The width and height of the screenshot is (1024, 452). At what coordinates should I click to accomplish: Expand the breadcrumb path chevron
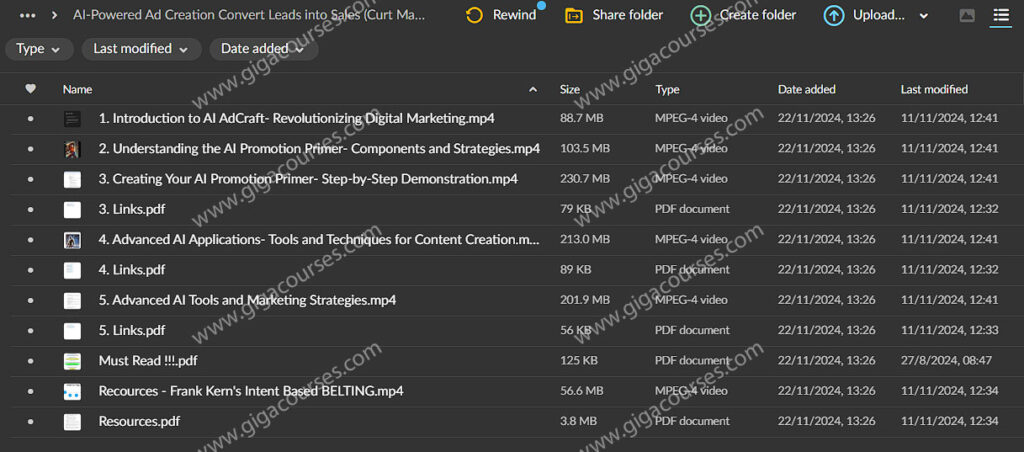54,15
